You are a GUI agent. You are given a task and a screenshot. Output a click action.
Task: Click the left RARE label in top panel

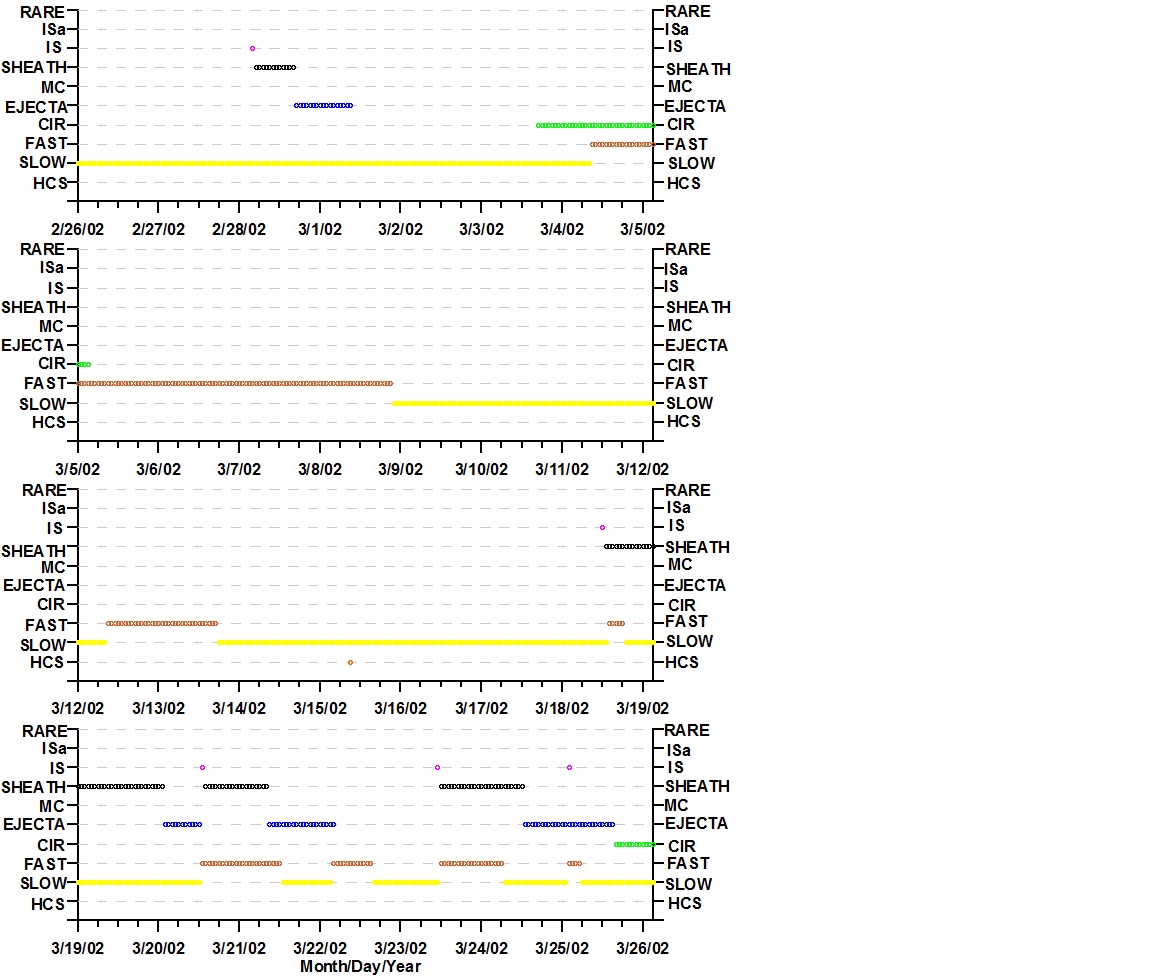click(x=42, y=13)
